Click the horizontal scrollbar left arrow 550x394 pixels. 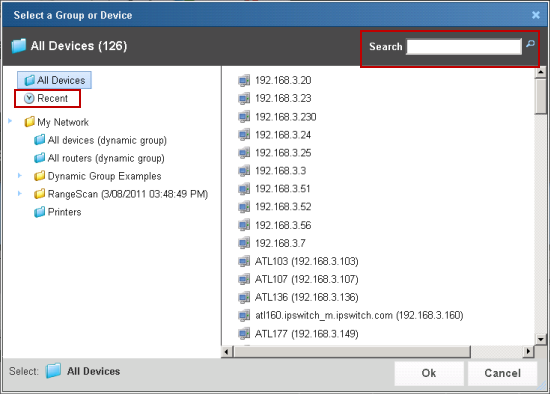click(x=227, y=351)
